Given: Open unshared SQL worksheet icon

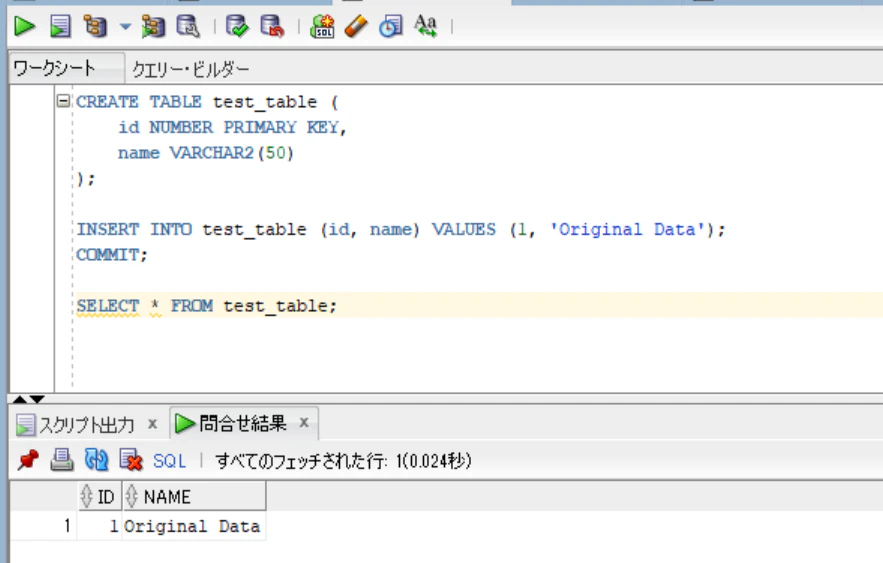Looking at the screenshot, I should [x=322, y=26].
